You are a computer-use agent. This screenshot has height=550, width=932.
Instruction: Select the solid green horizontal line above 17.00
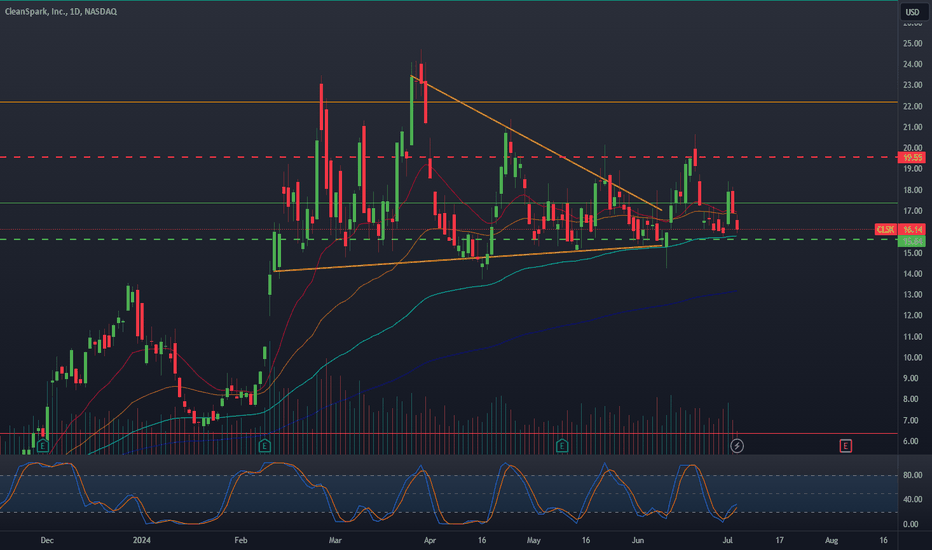[449, 203]
